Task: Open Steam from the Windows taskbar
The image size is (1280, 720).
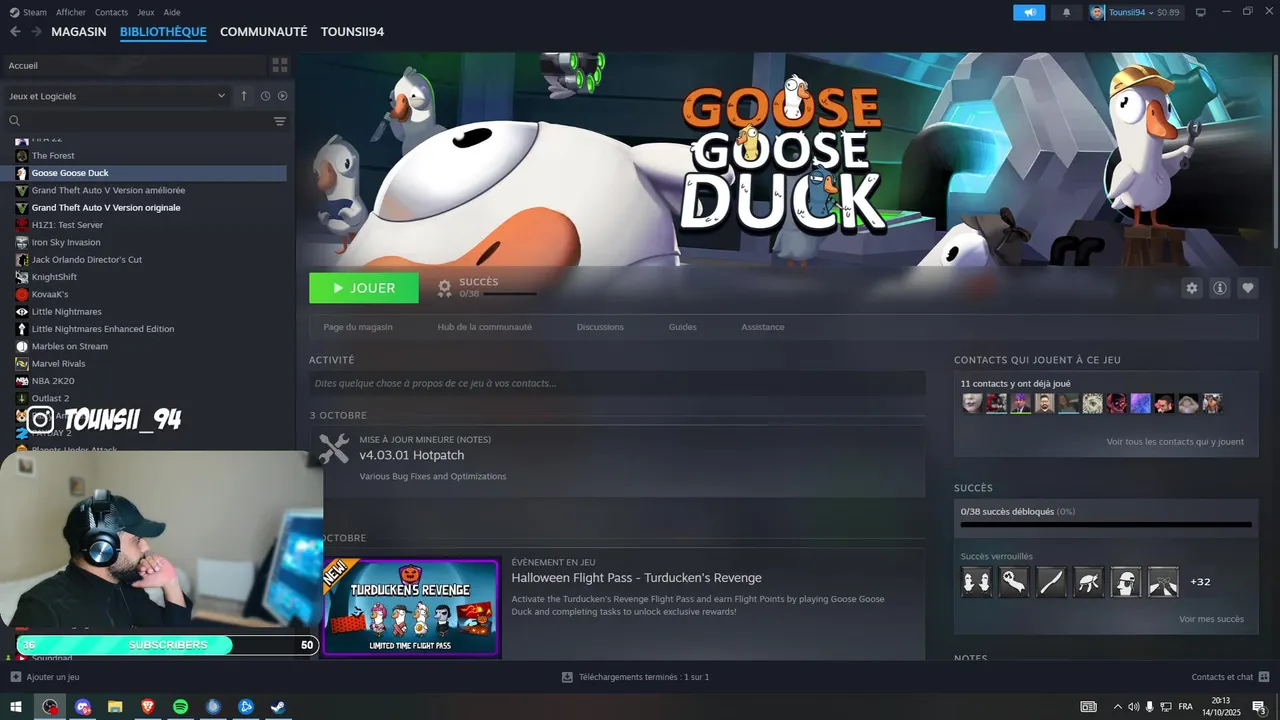Action: 277,707
